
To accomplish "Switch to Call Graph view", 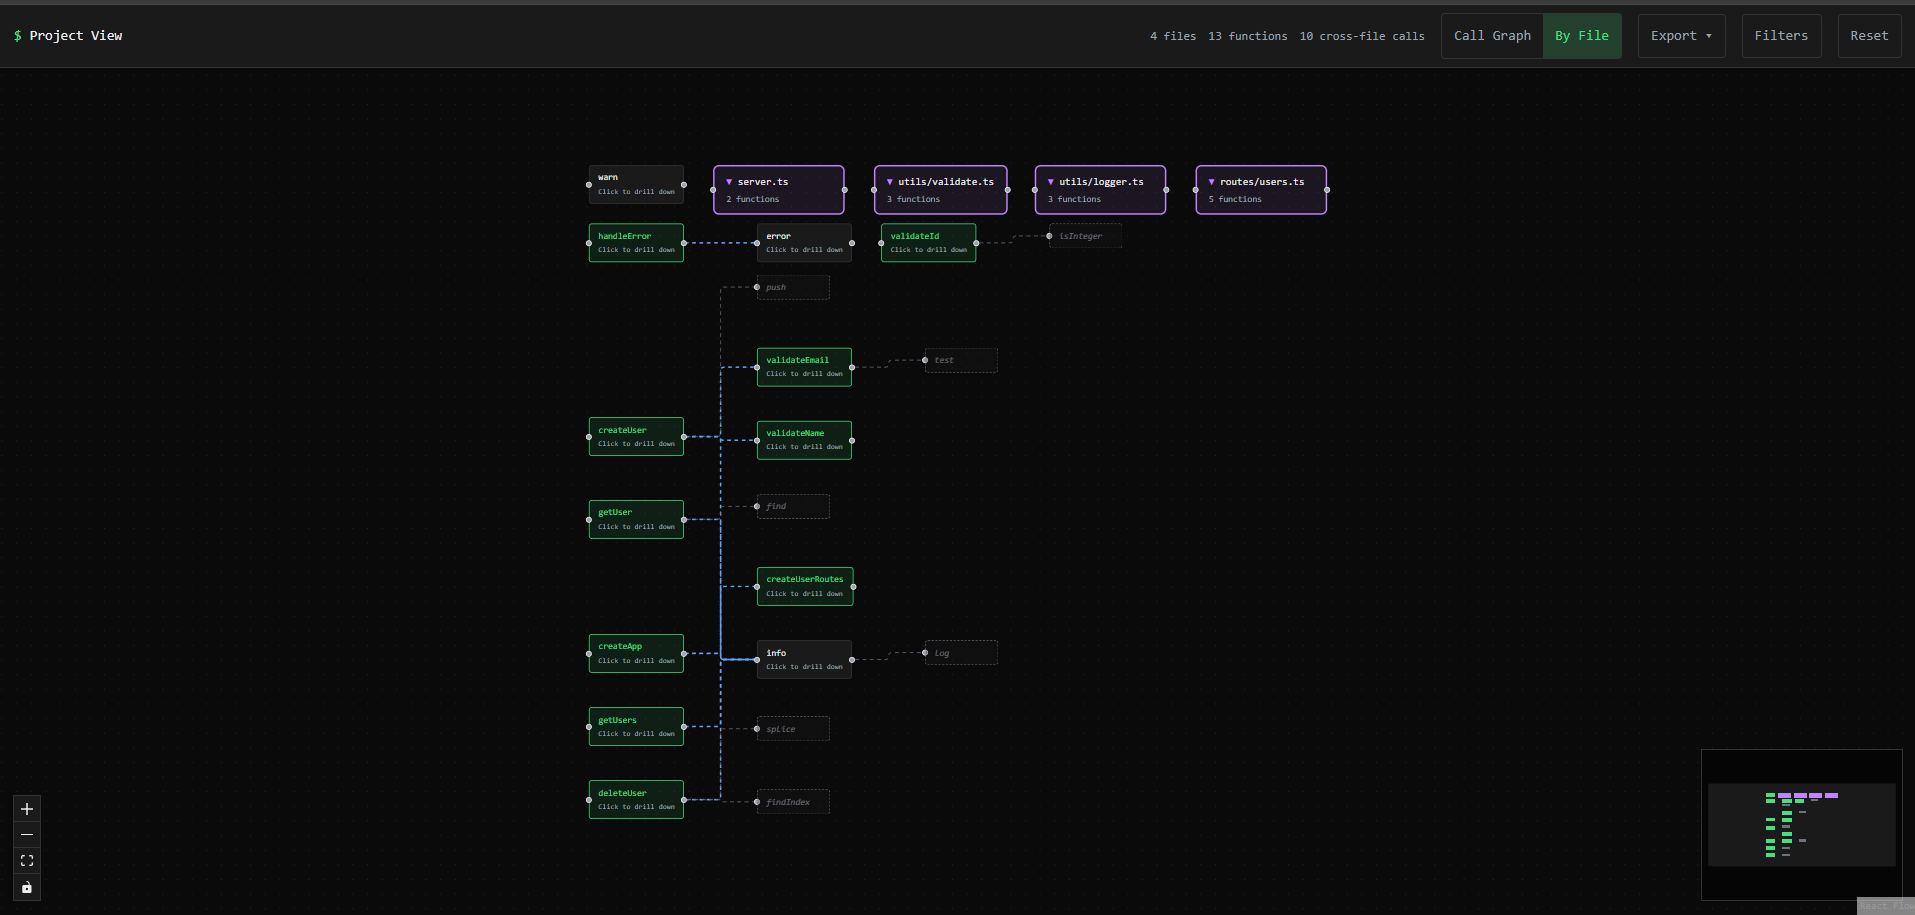I will pyautogui.click(x=1492, y=36).
